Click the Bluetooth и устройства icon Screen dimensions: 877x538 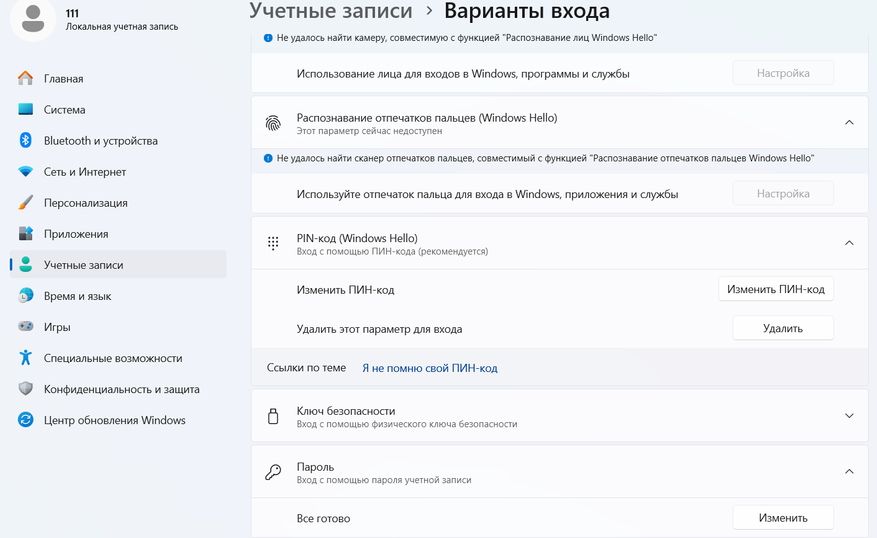tap(26, 141)
